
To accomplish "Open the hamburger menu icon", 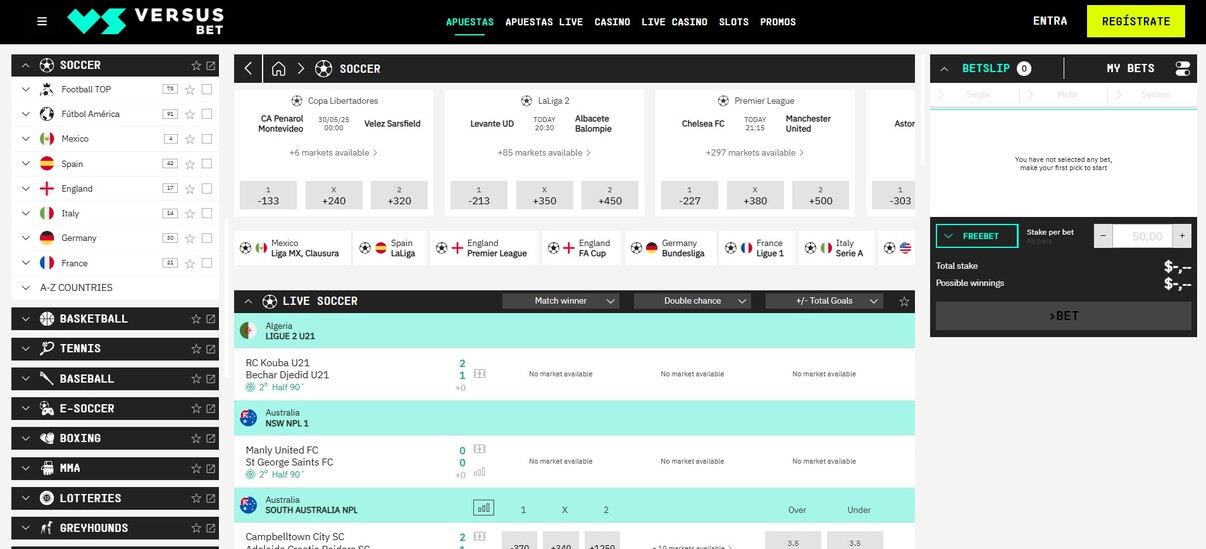I will pos(41,21).
